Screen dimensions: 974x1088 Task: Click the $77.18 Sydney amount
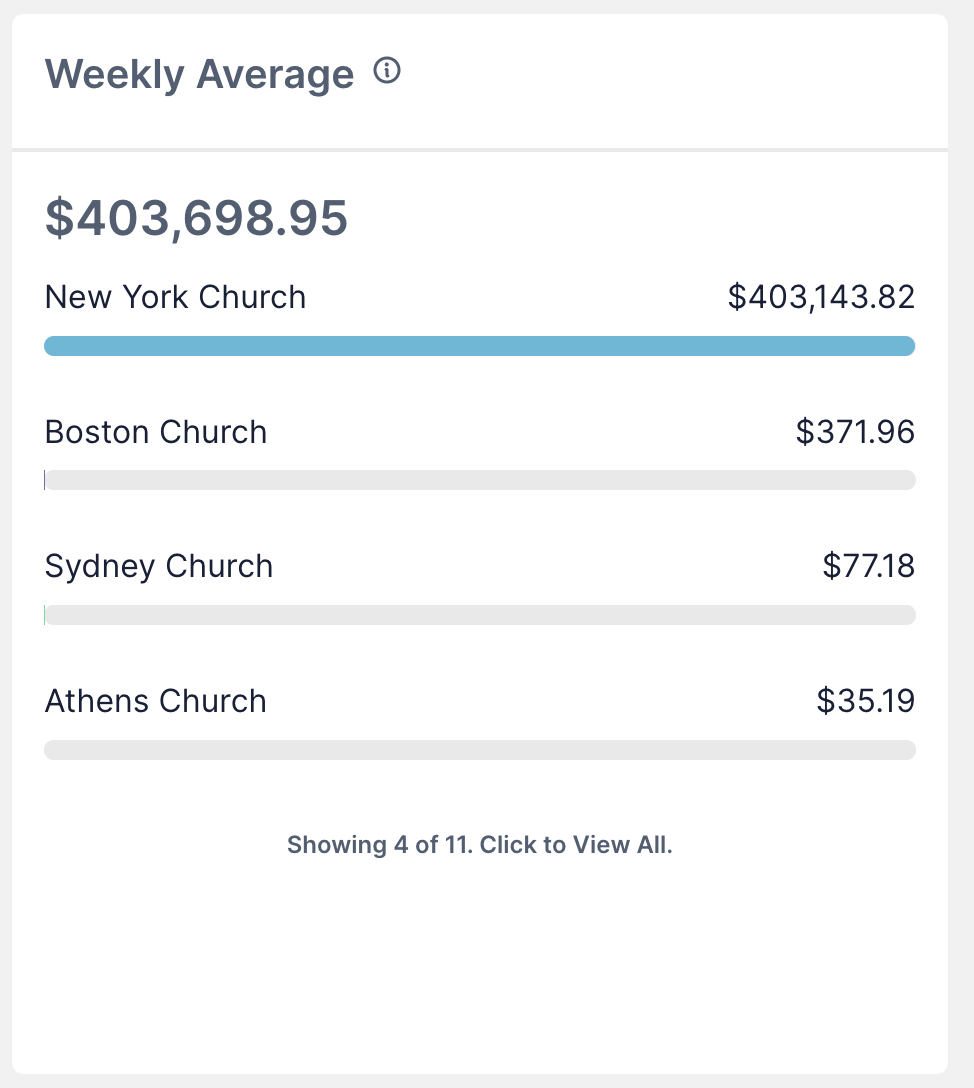(868, 566)
